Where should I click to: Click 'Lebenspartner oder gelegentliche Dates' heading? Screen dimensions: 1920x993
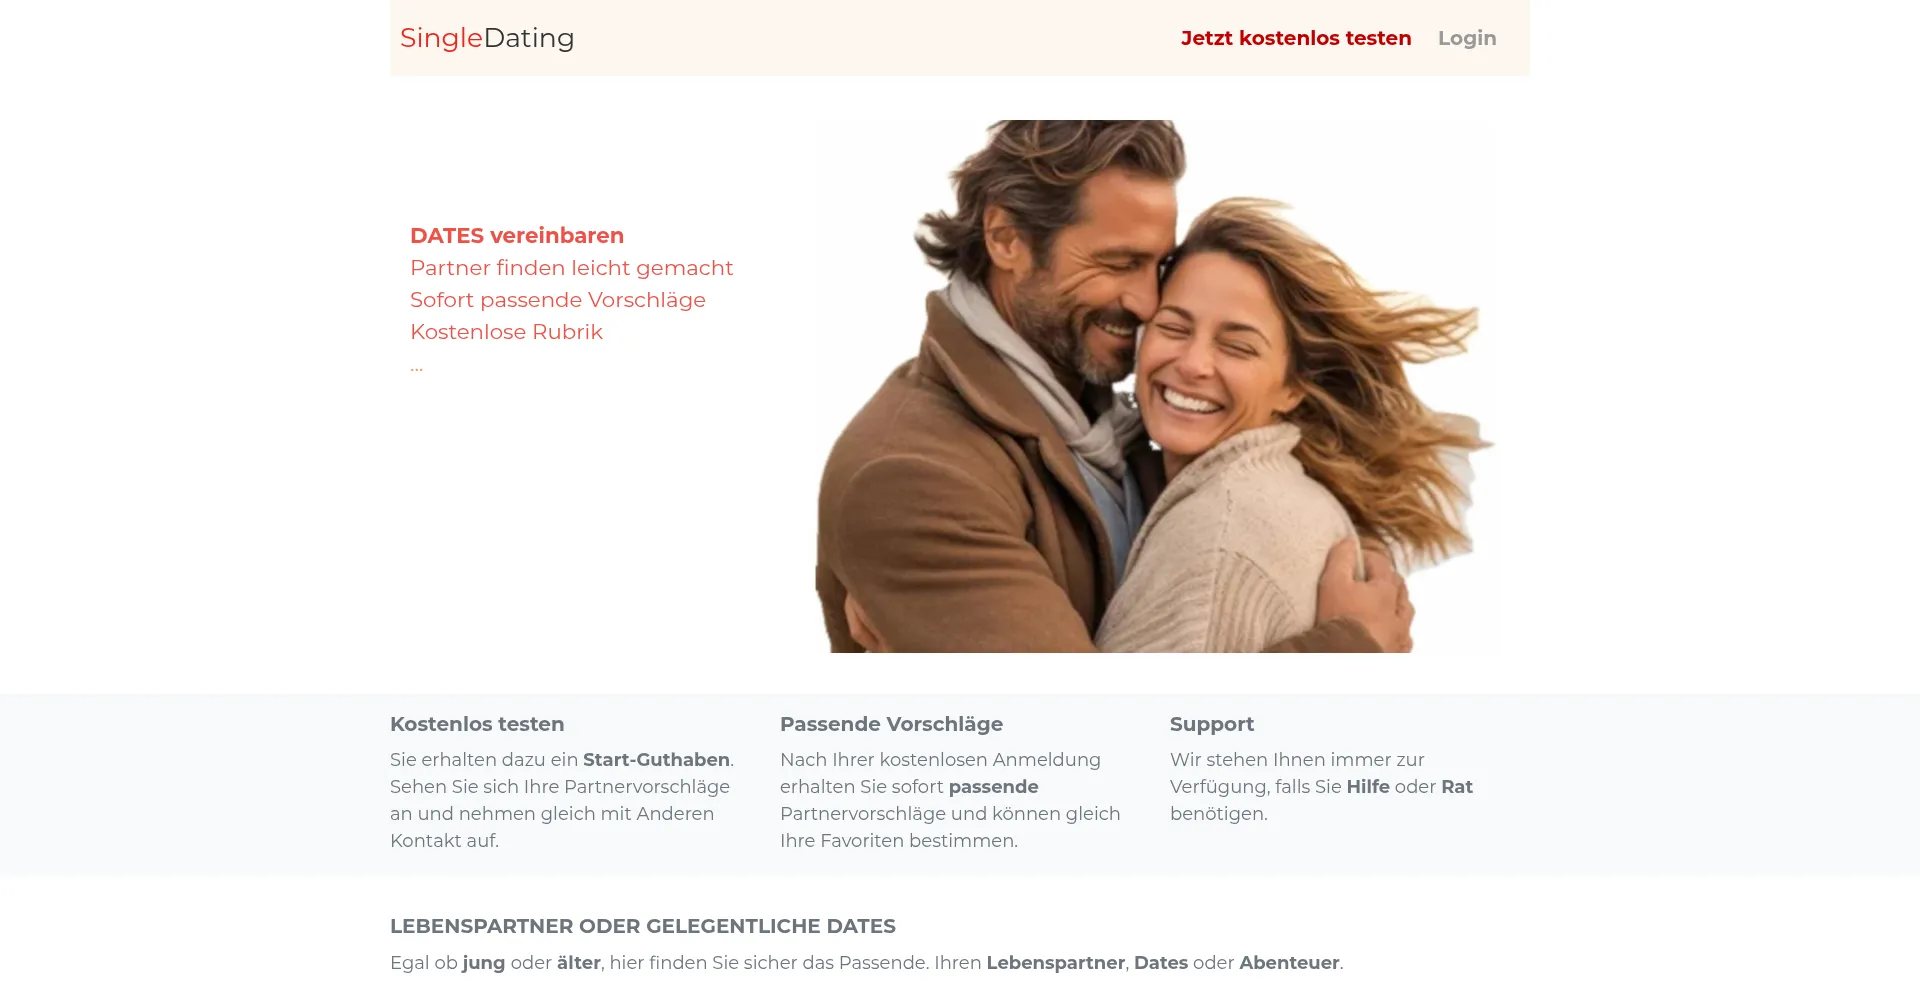click(x=643, y=926)
